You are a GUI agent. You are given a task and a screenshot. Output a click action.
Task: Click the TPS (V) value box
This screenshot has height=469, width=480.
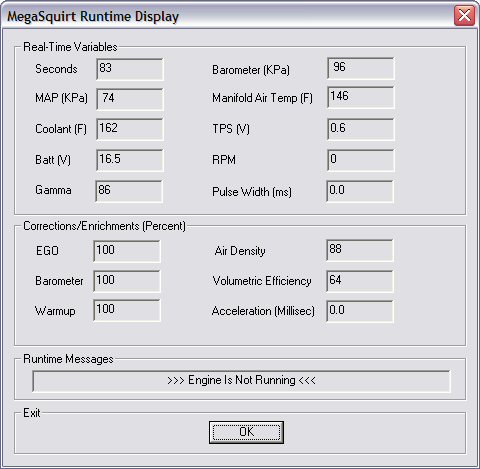(x=361, y=129)
